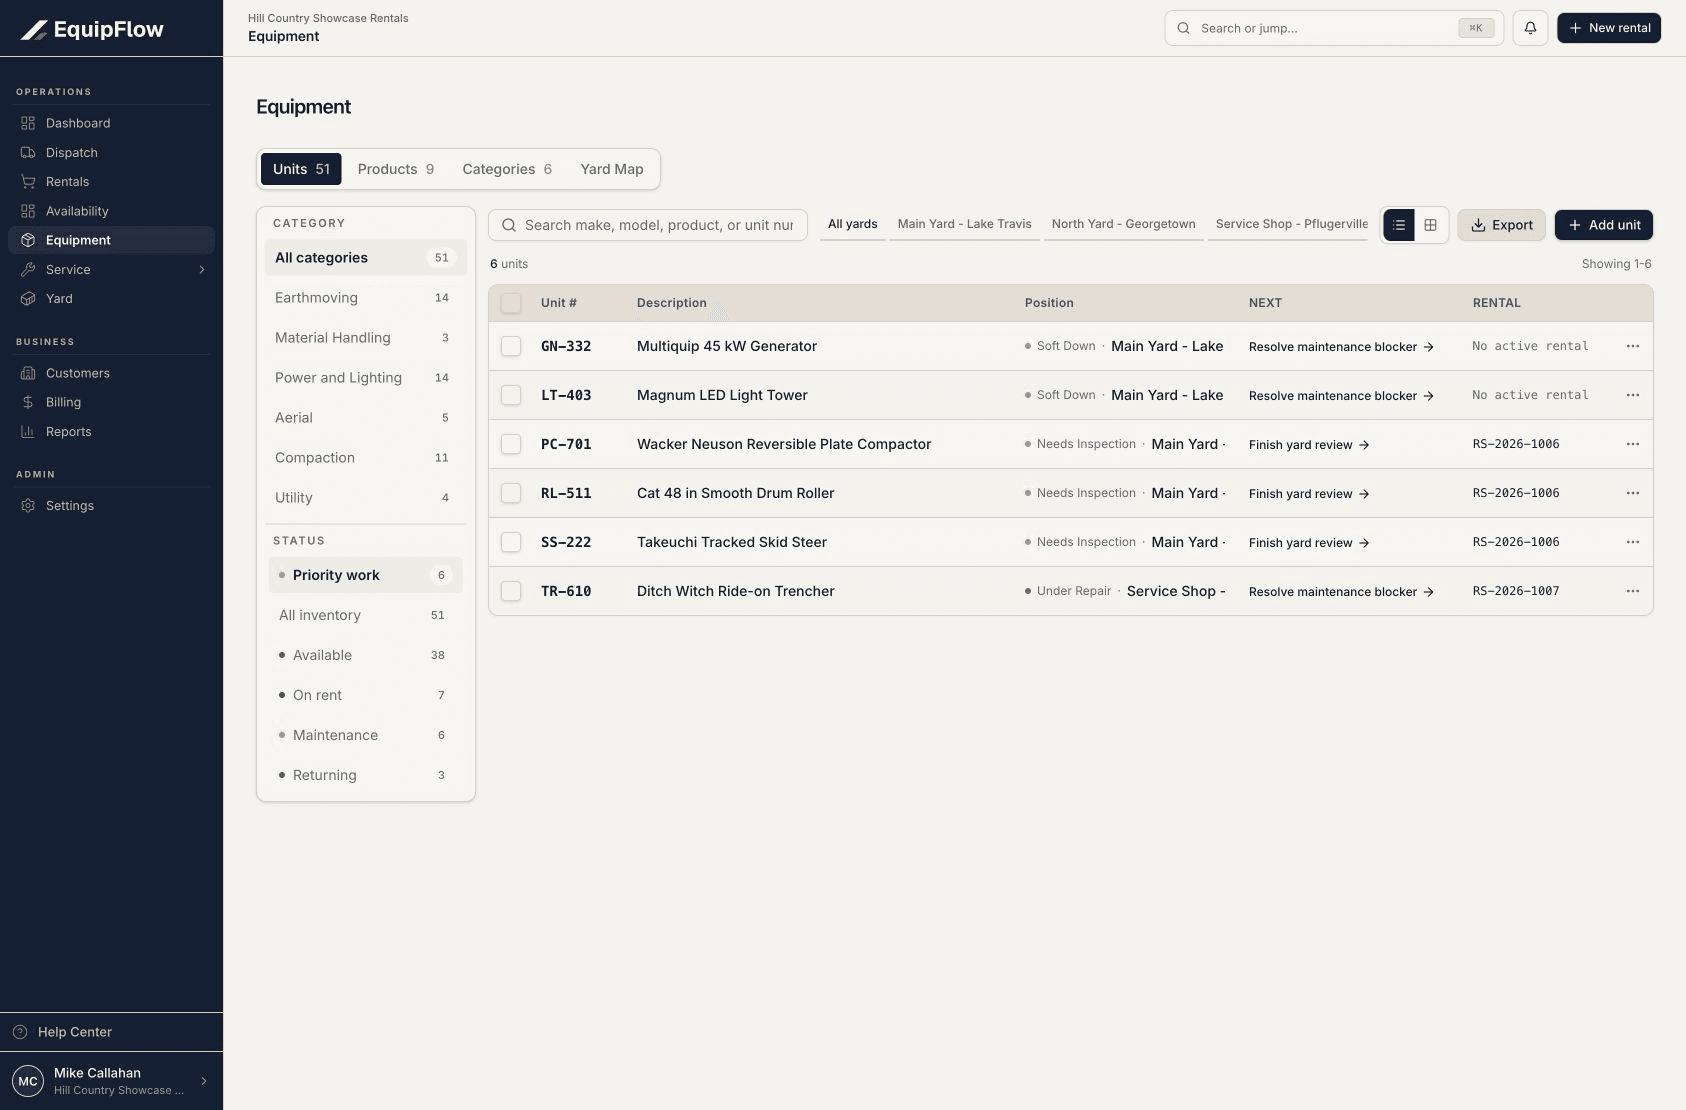
Task: Click Resolve maintenance blocker for TR-610
Action: pyautogui.click(x=1342, y=592)
